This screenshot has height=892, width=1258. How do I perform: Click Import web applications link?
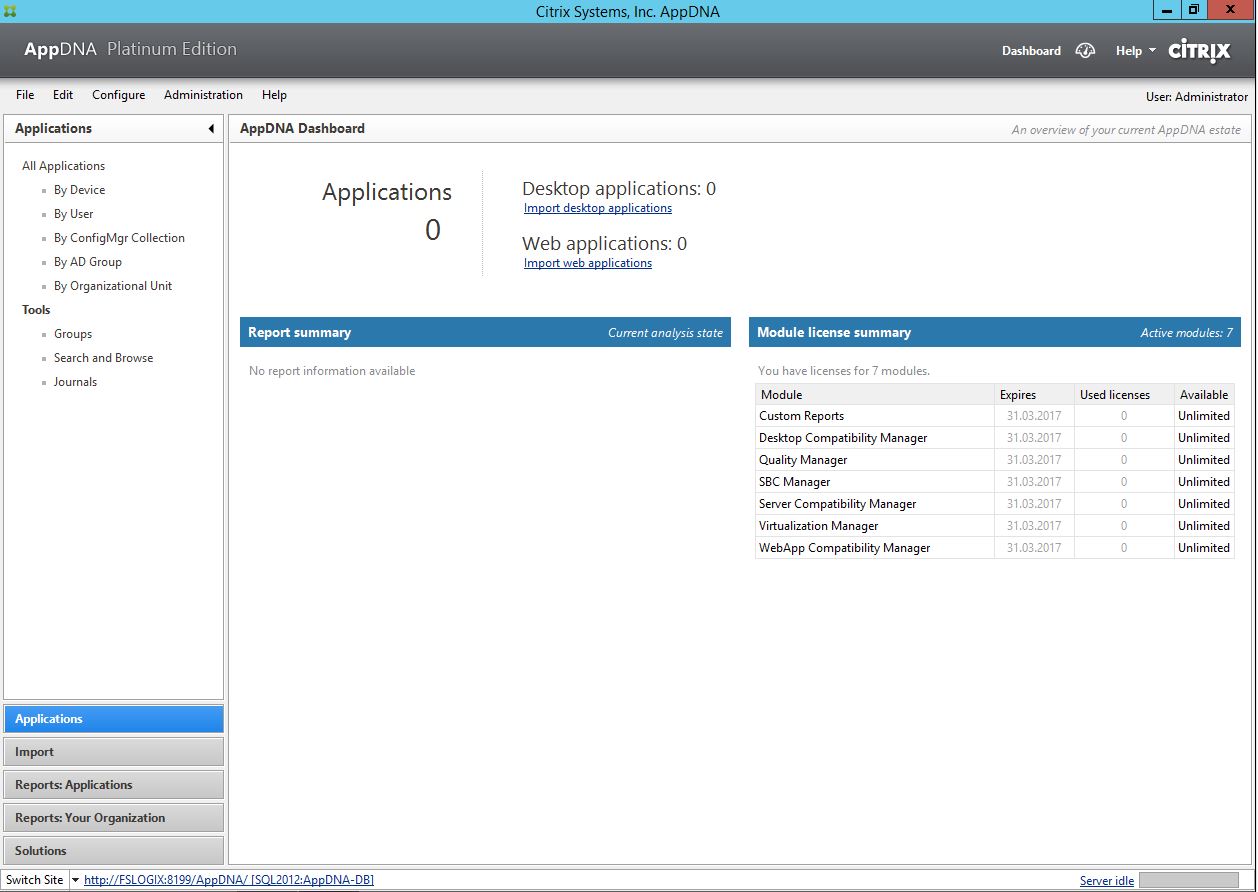tap(587, 263)
